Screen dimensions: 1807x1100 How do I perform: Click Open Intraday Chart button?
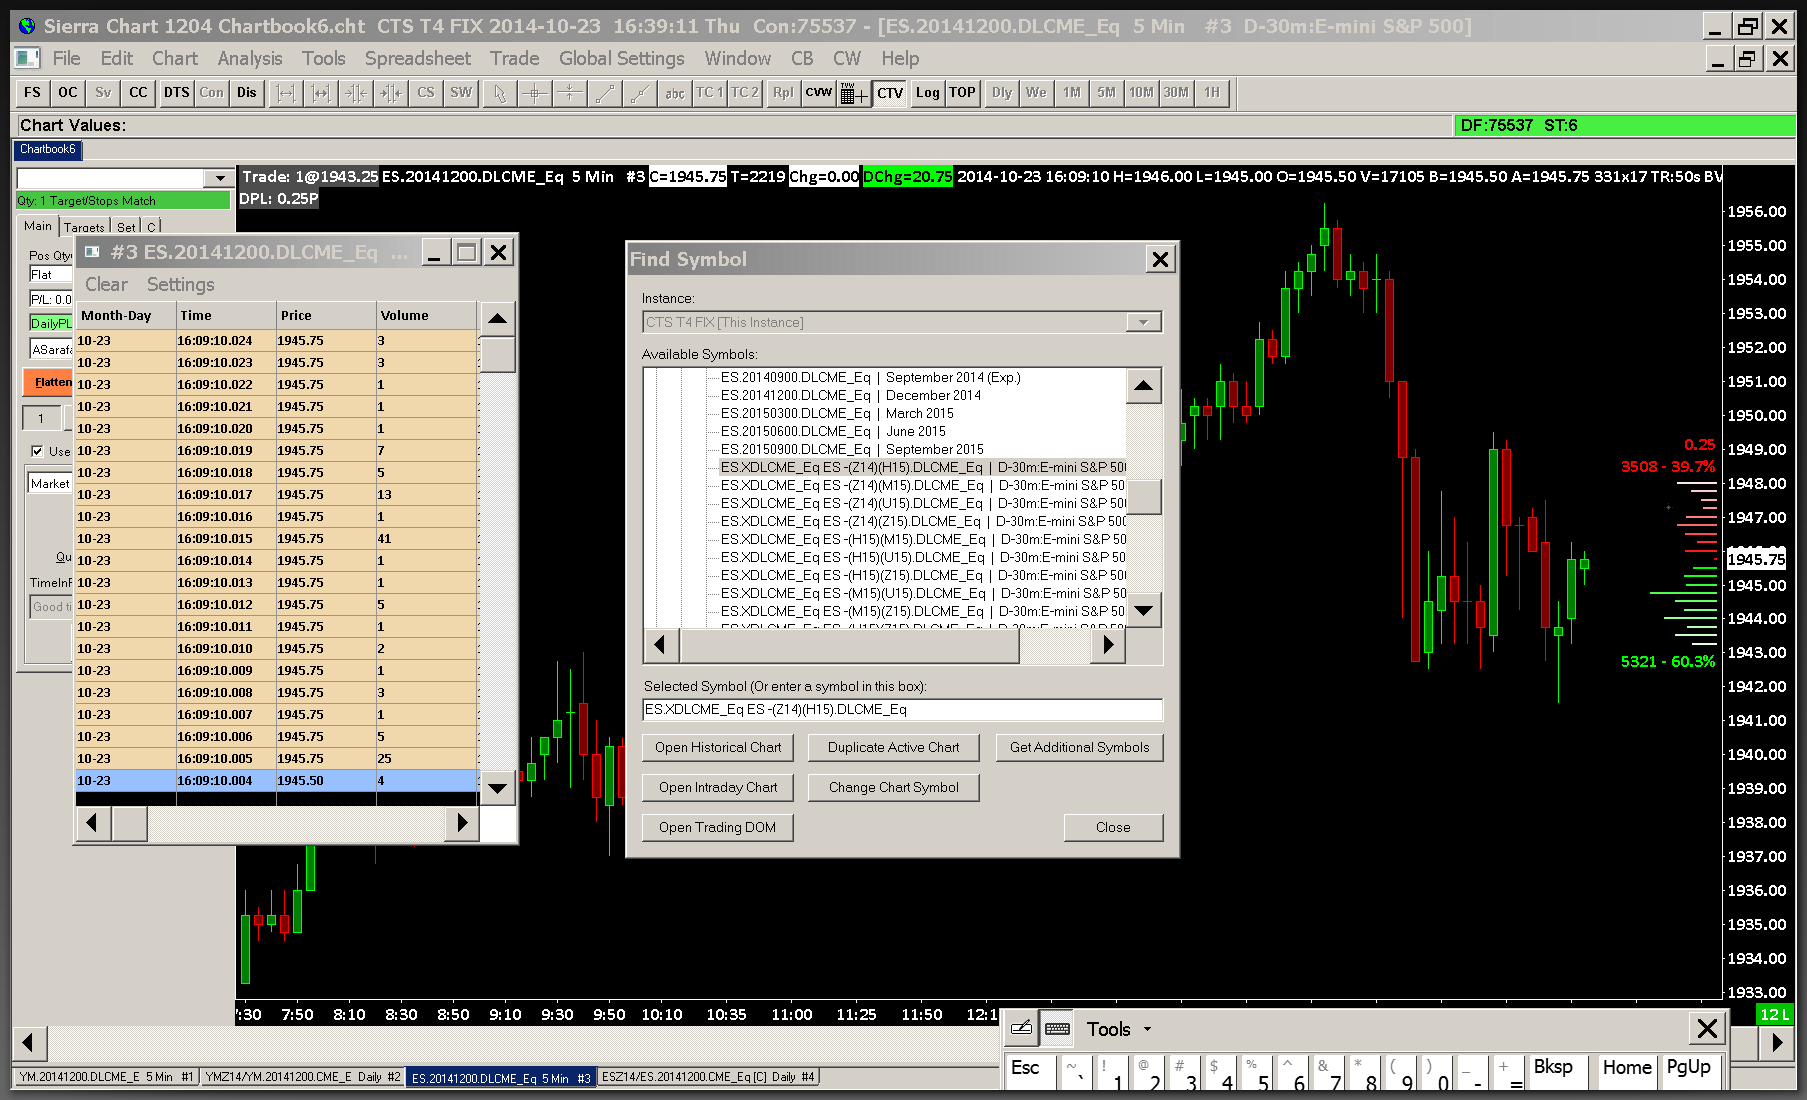point(718,787)
